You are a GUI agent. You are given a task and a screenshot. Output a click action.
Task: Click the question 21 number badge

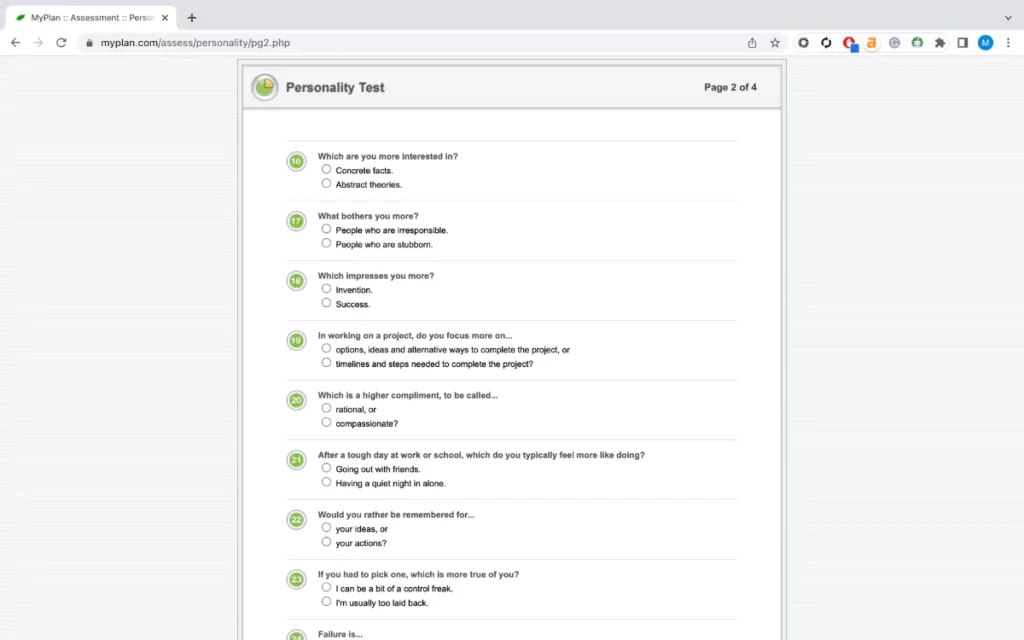coord(296,460)
